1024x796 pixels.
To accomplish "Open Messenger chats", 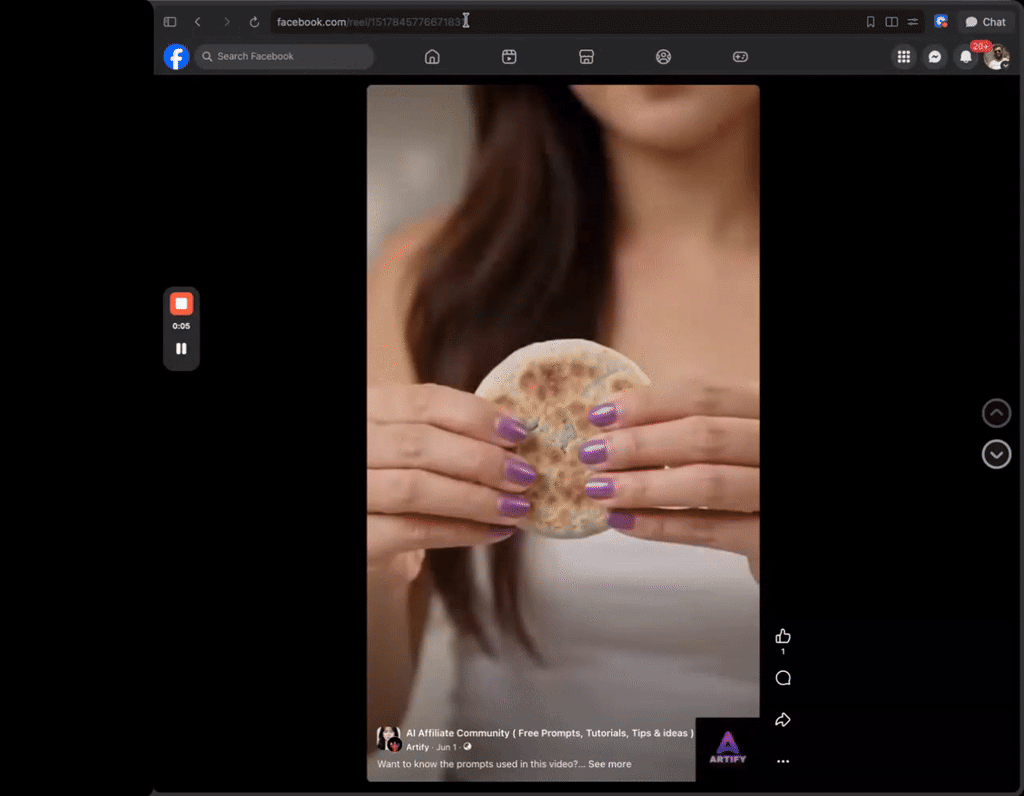I will [935, 57].
